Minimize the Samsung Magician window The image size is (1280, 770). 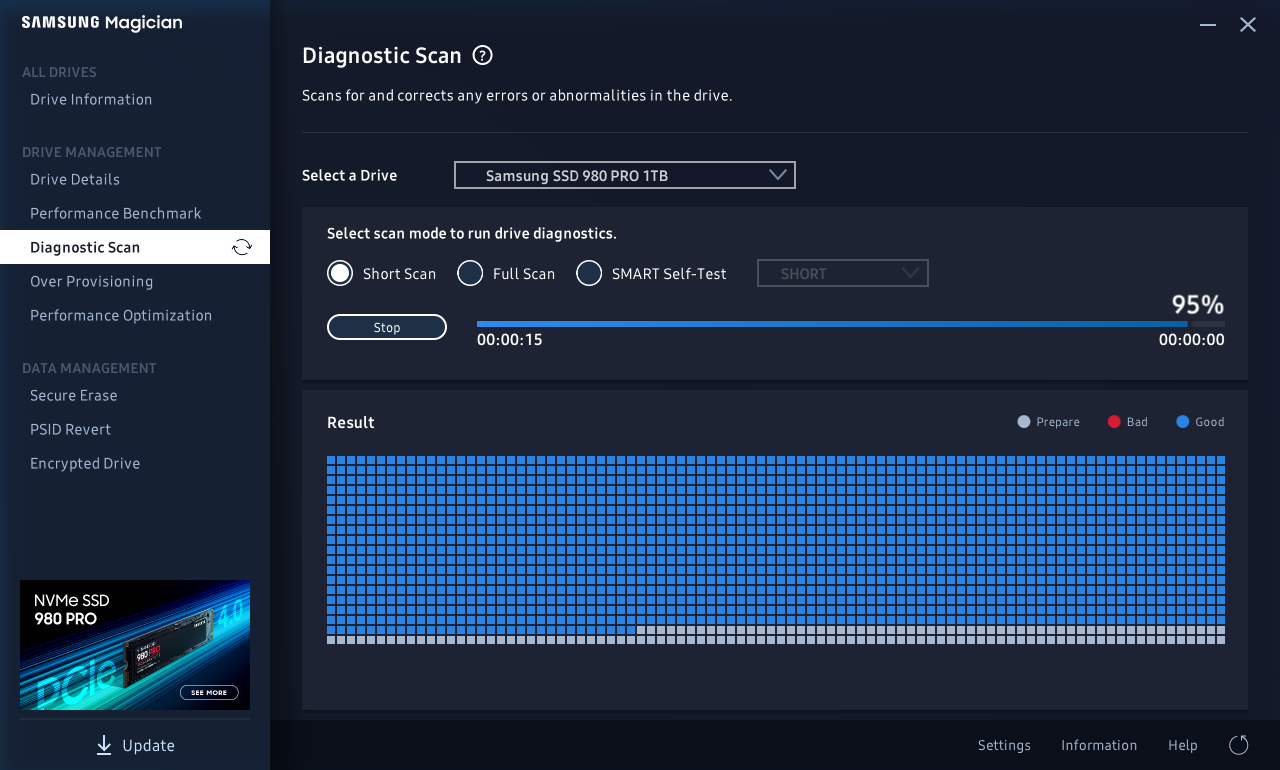coord(1208,24)
